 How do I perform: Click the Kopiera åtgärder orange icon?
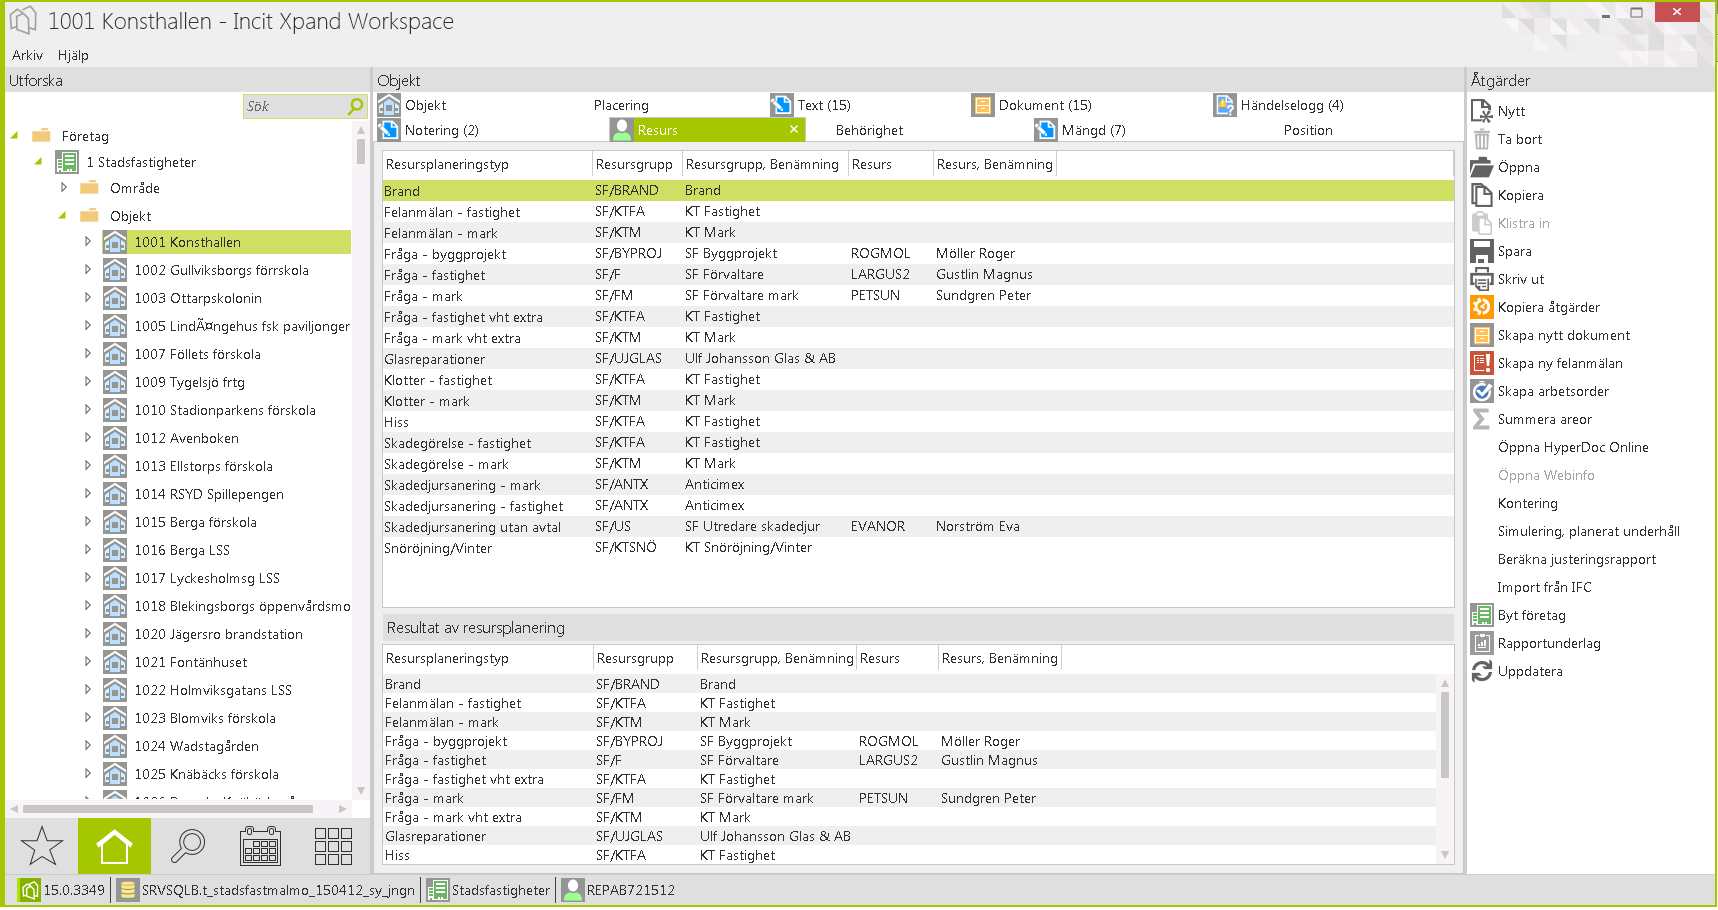[x=1482, y=307]
